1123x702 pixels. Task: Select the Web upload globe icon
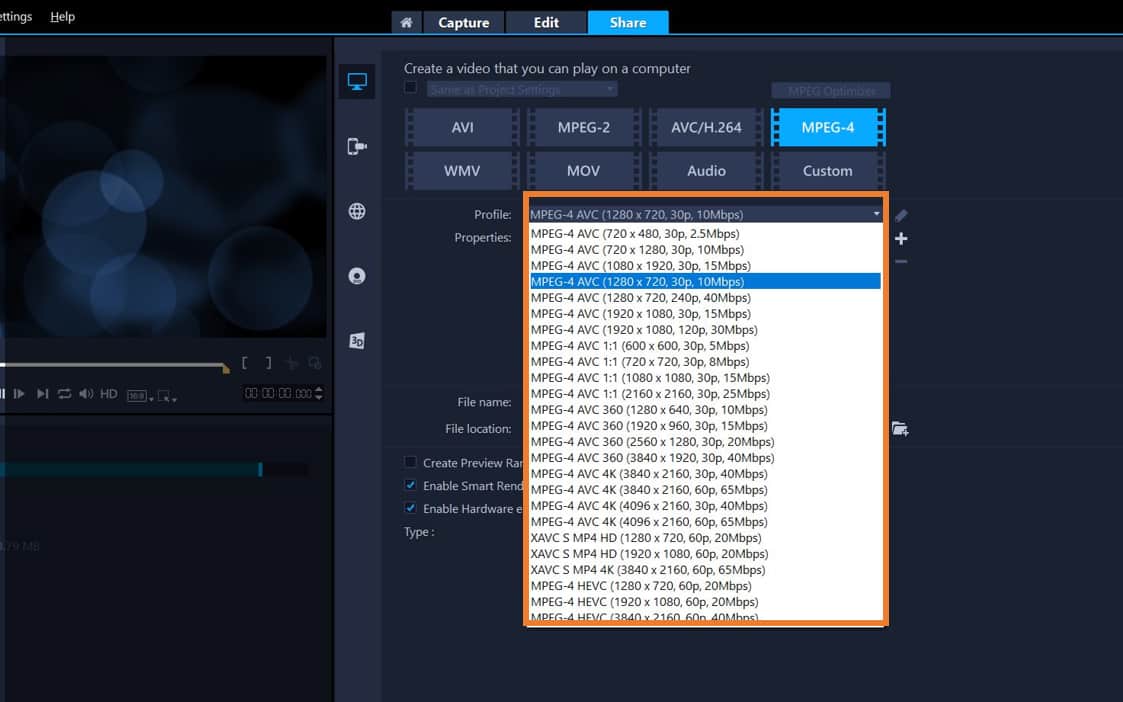357,211
